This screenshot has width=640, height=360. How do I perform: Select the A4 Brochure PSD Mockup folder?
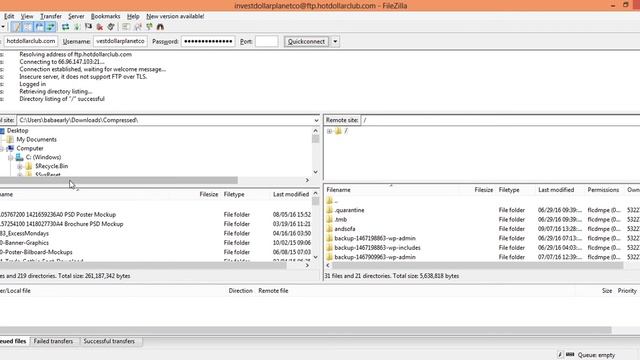[62, 224]
